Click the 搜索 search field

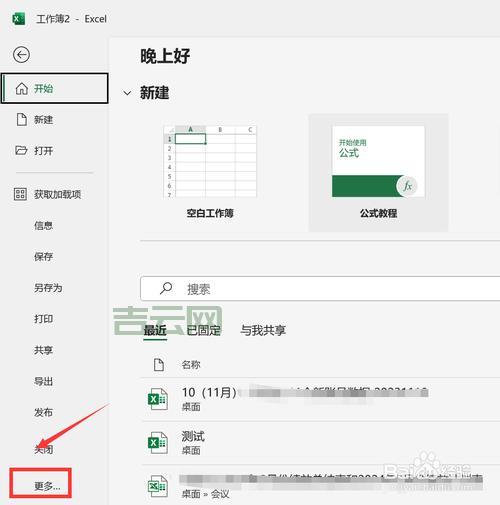pos(320,289)
